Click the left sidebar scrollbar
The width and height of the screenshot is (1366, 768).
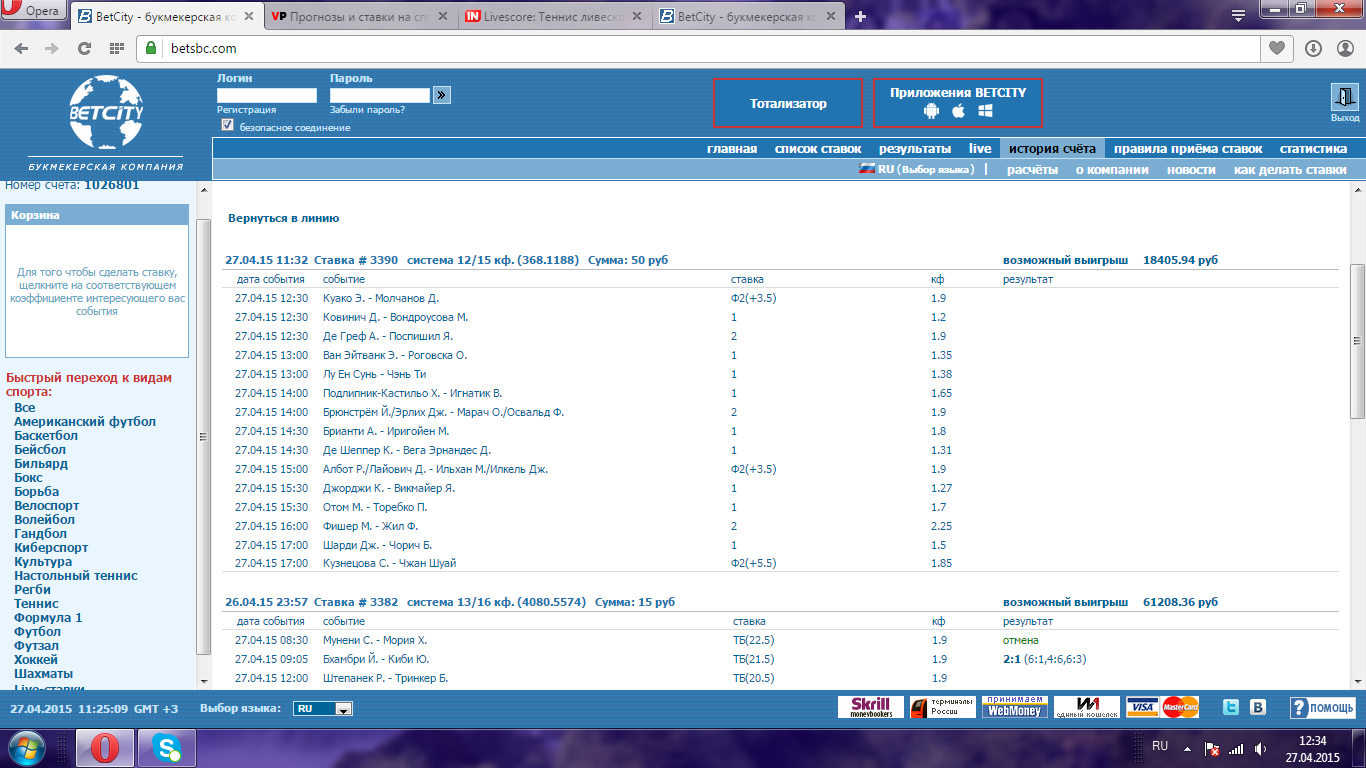204,435
